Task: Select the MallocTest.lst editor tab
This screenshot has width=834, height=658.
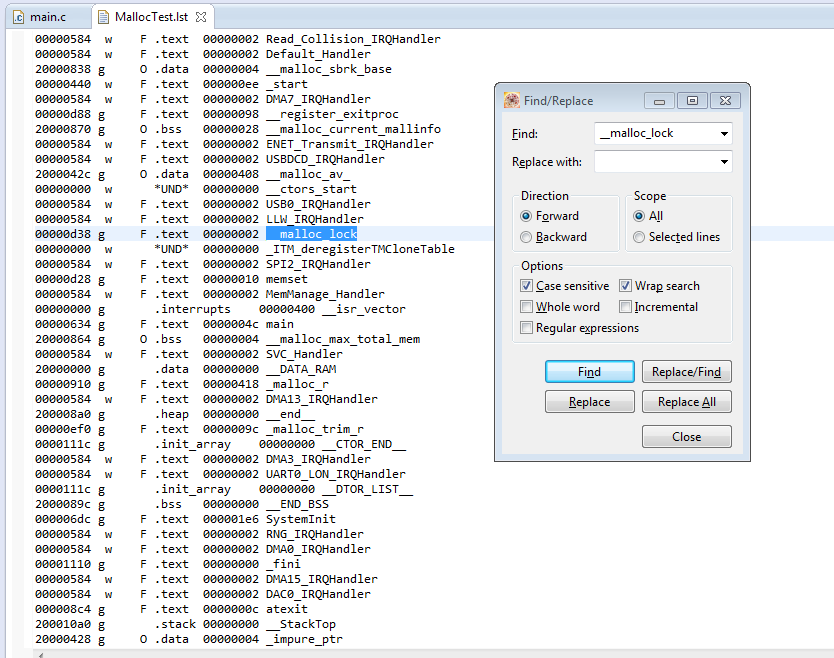Action: [151, 17]
